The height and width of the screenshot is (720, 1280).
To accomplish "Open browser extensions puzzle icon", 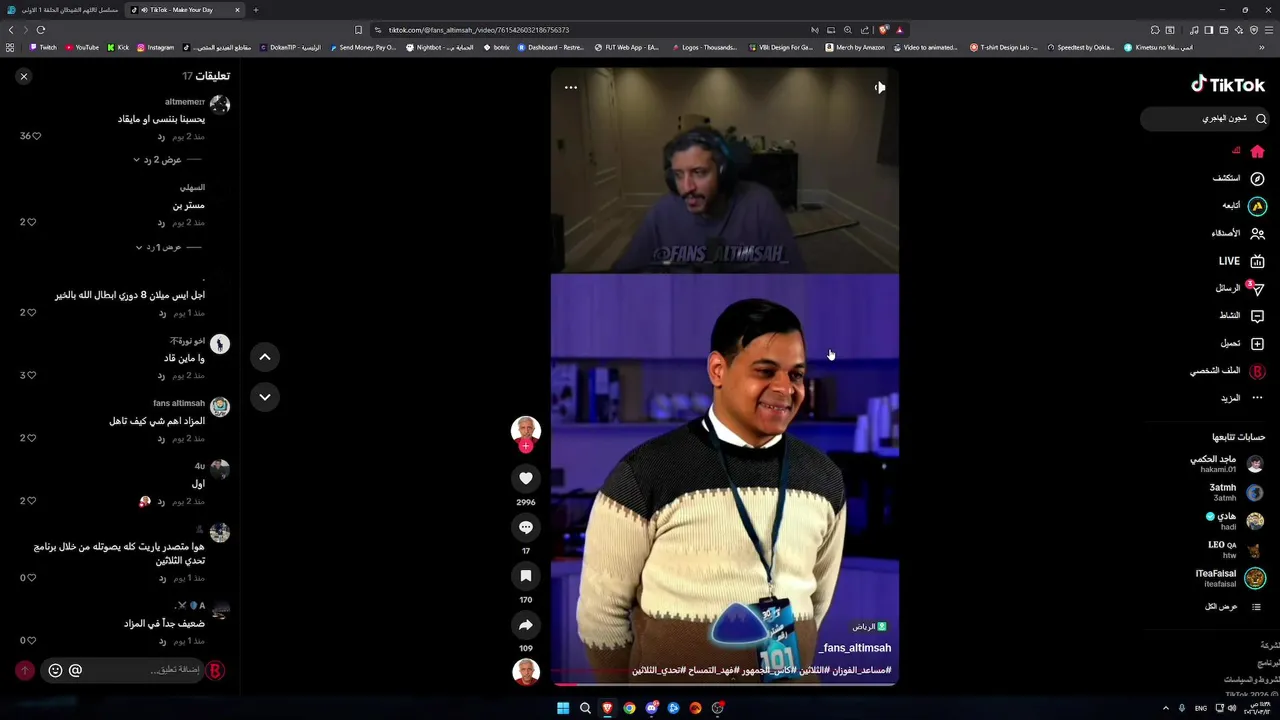I will click(x=1155, y=30).
